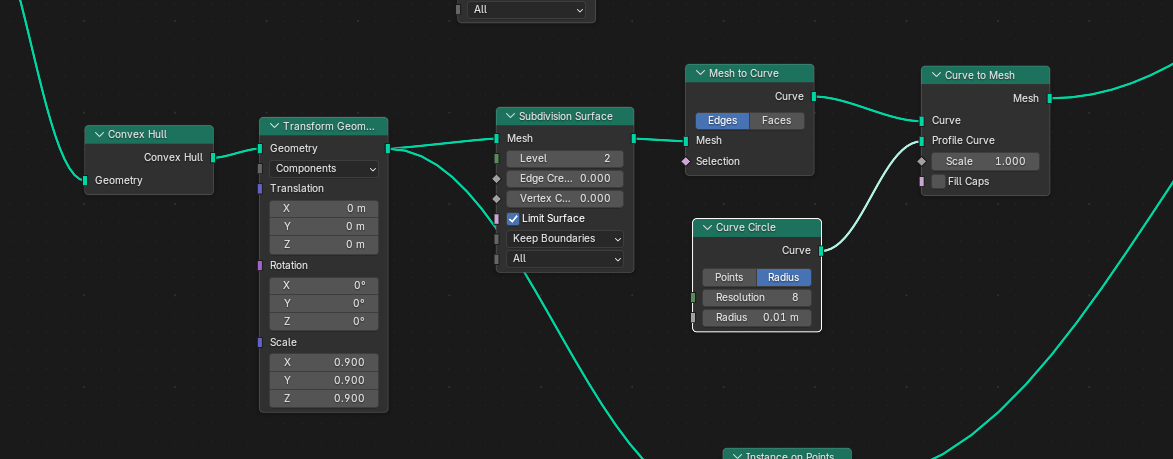Image resolution: width=1173 pixels, height=459 pixels.
Task: Click the Limit Surface boolean socket
Action: click(496, 219)
